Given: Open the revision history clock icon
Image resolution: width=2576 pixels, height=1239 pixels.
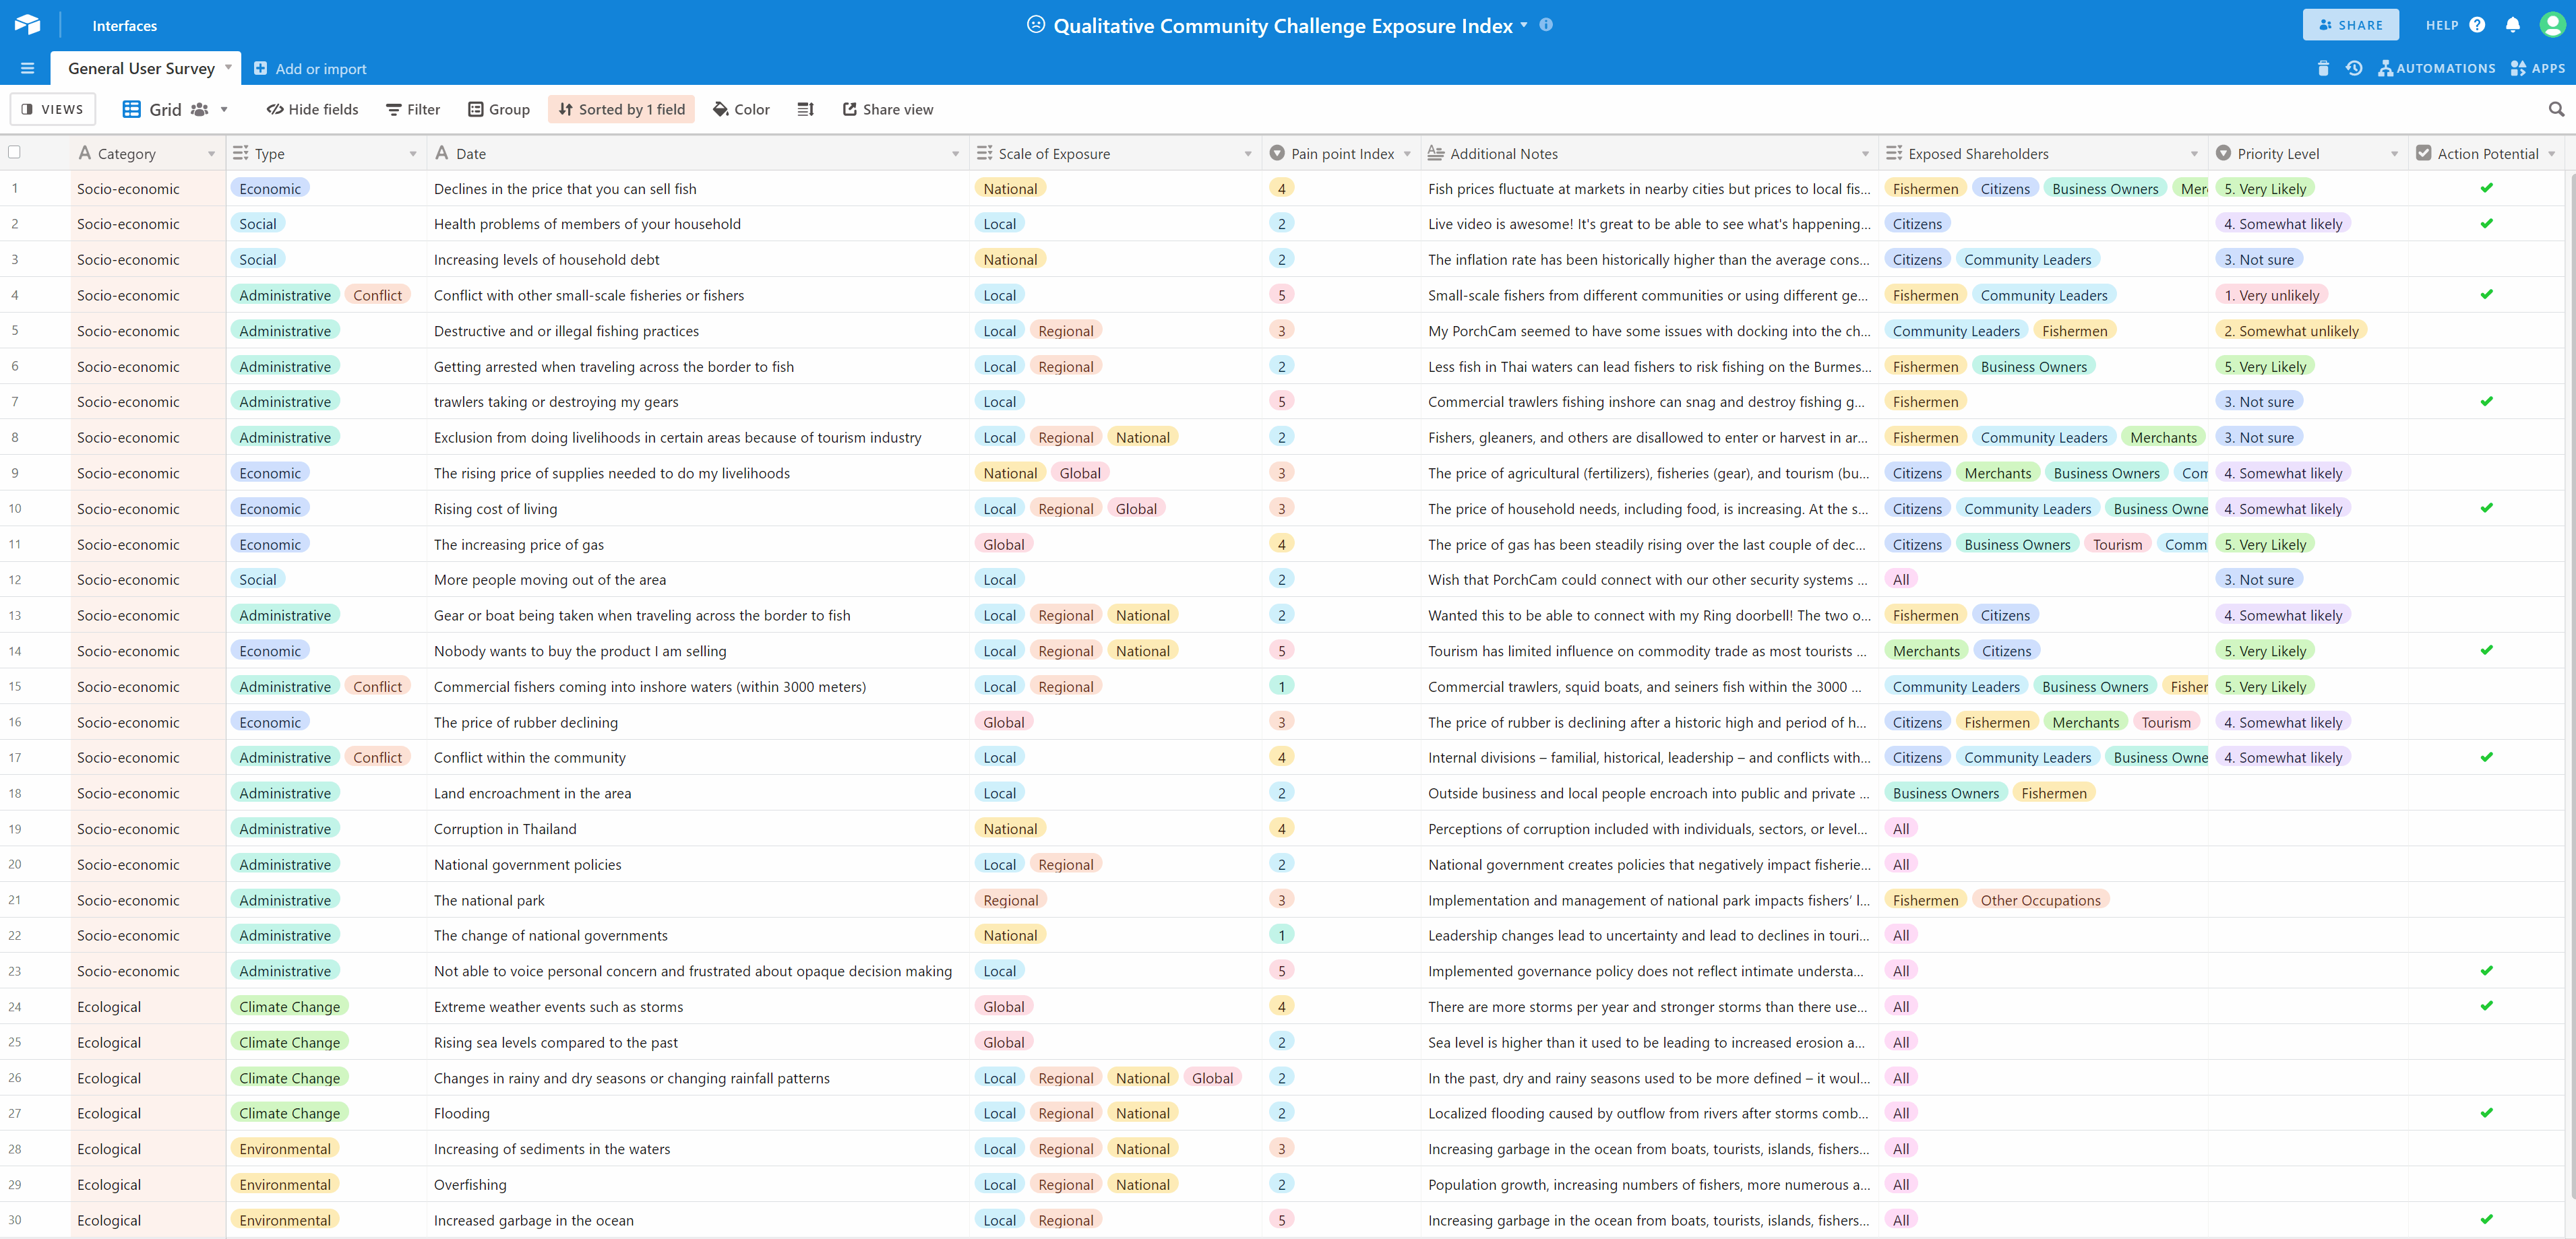Looking at the screenshot, I should tap(2353, 68).
